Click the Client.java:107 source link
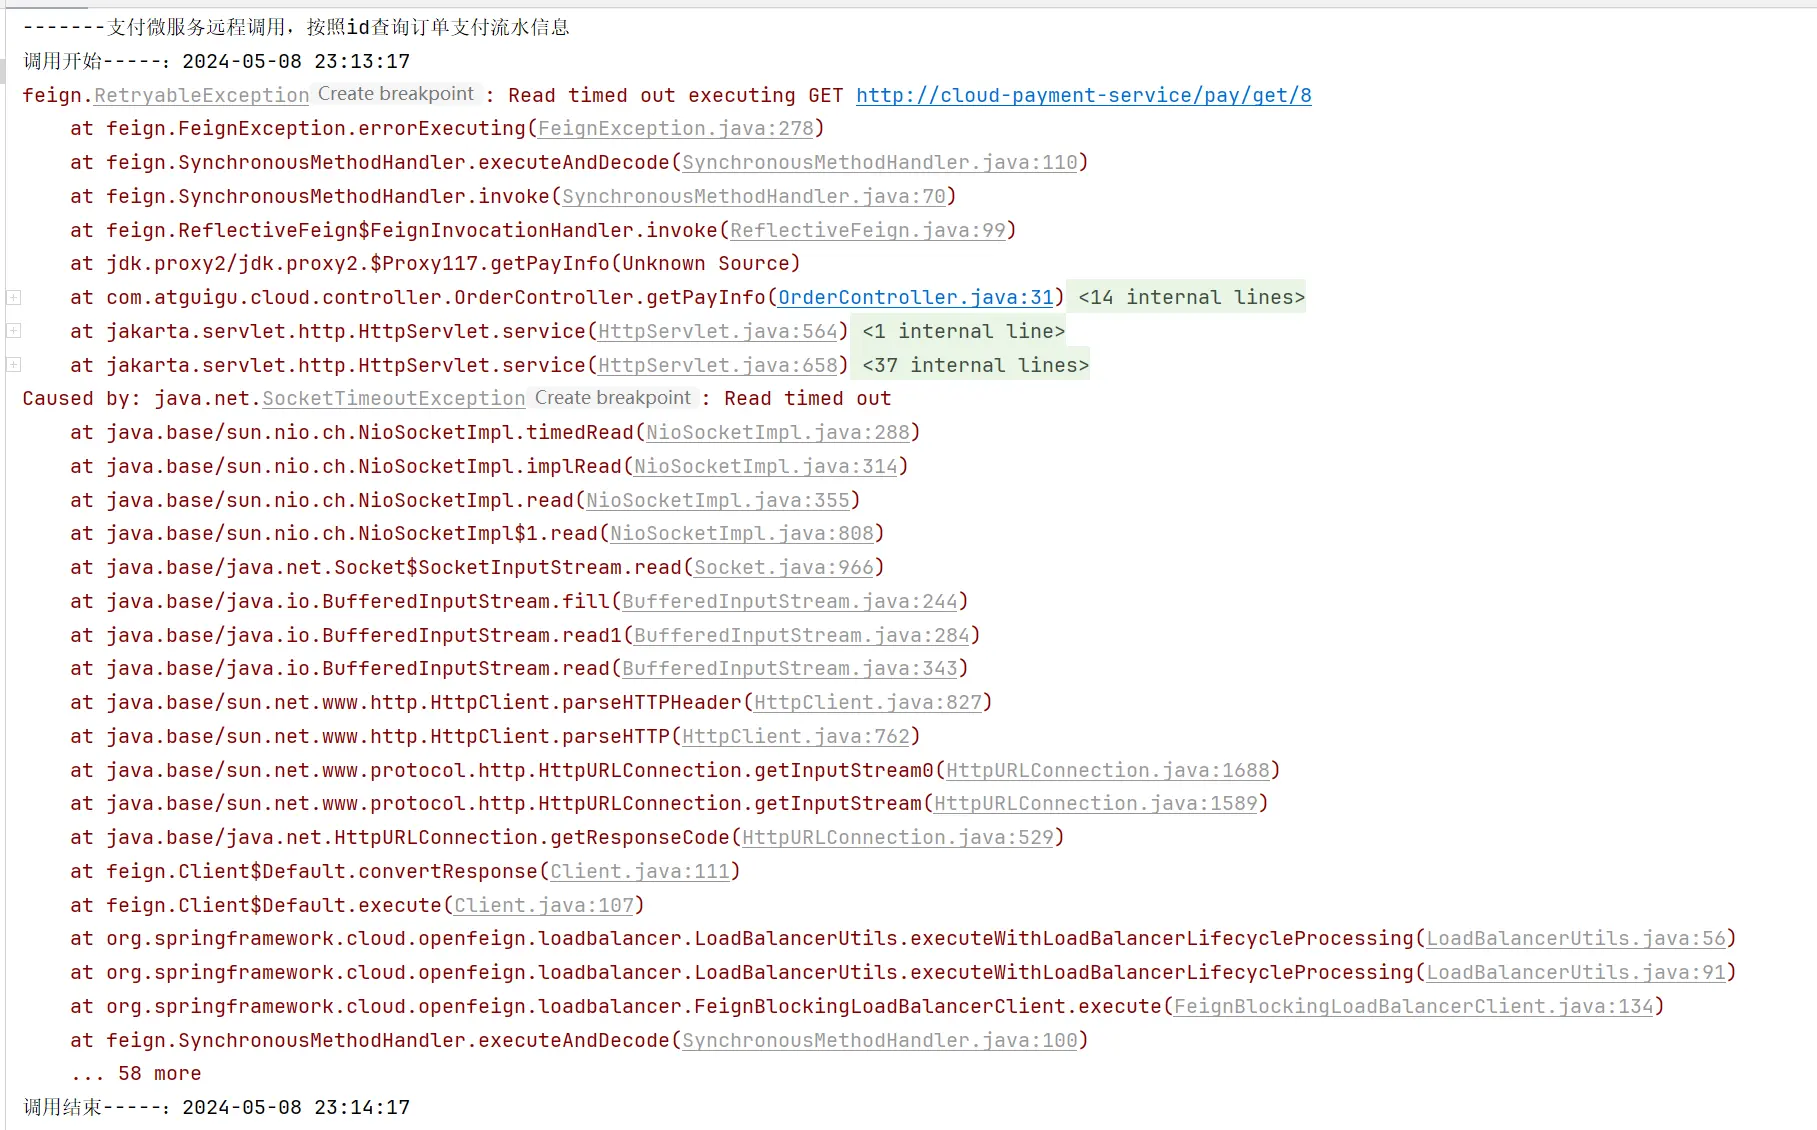The width and height of the screenshot is (1817, 1130). click(543, 905)
